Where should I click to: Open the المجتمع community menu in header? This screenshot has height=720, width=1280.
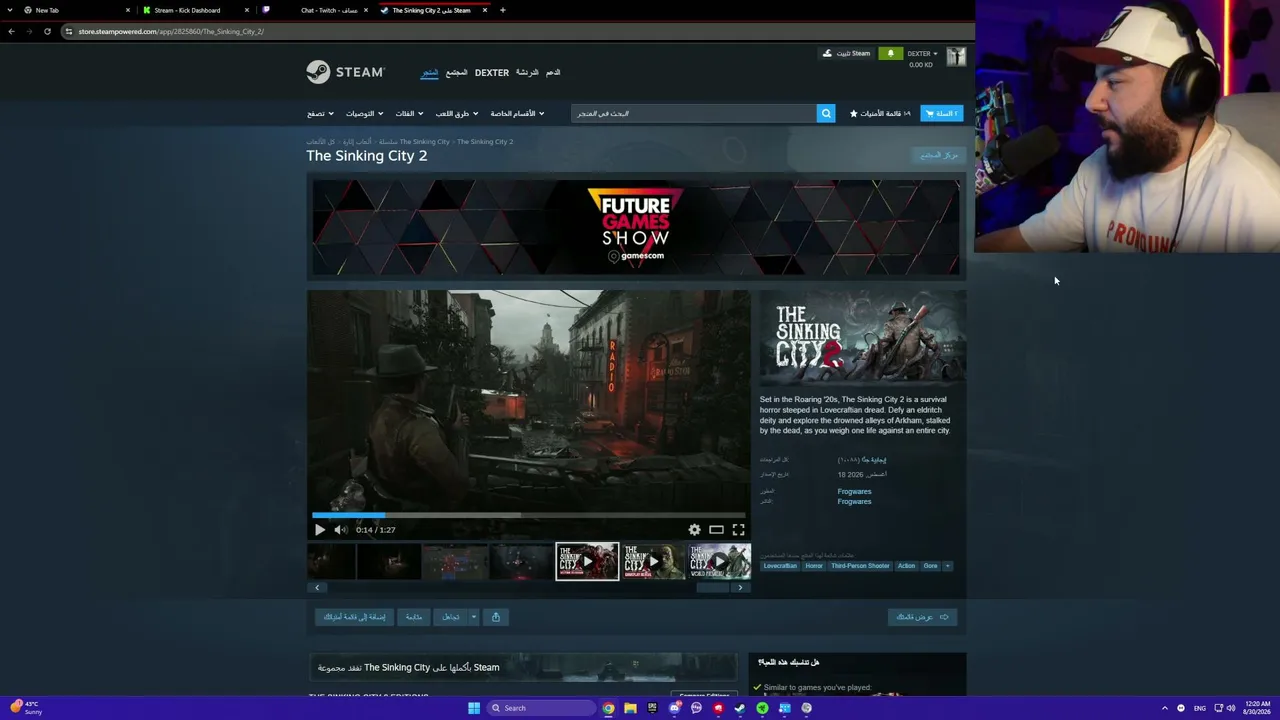point(456,72)
